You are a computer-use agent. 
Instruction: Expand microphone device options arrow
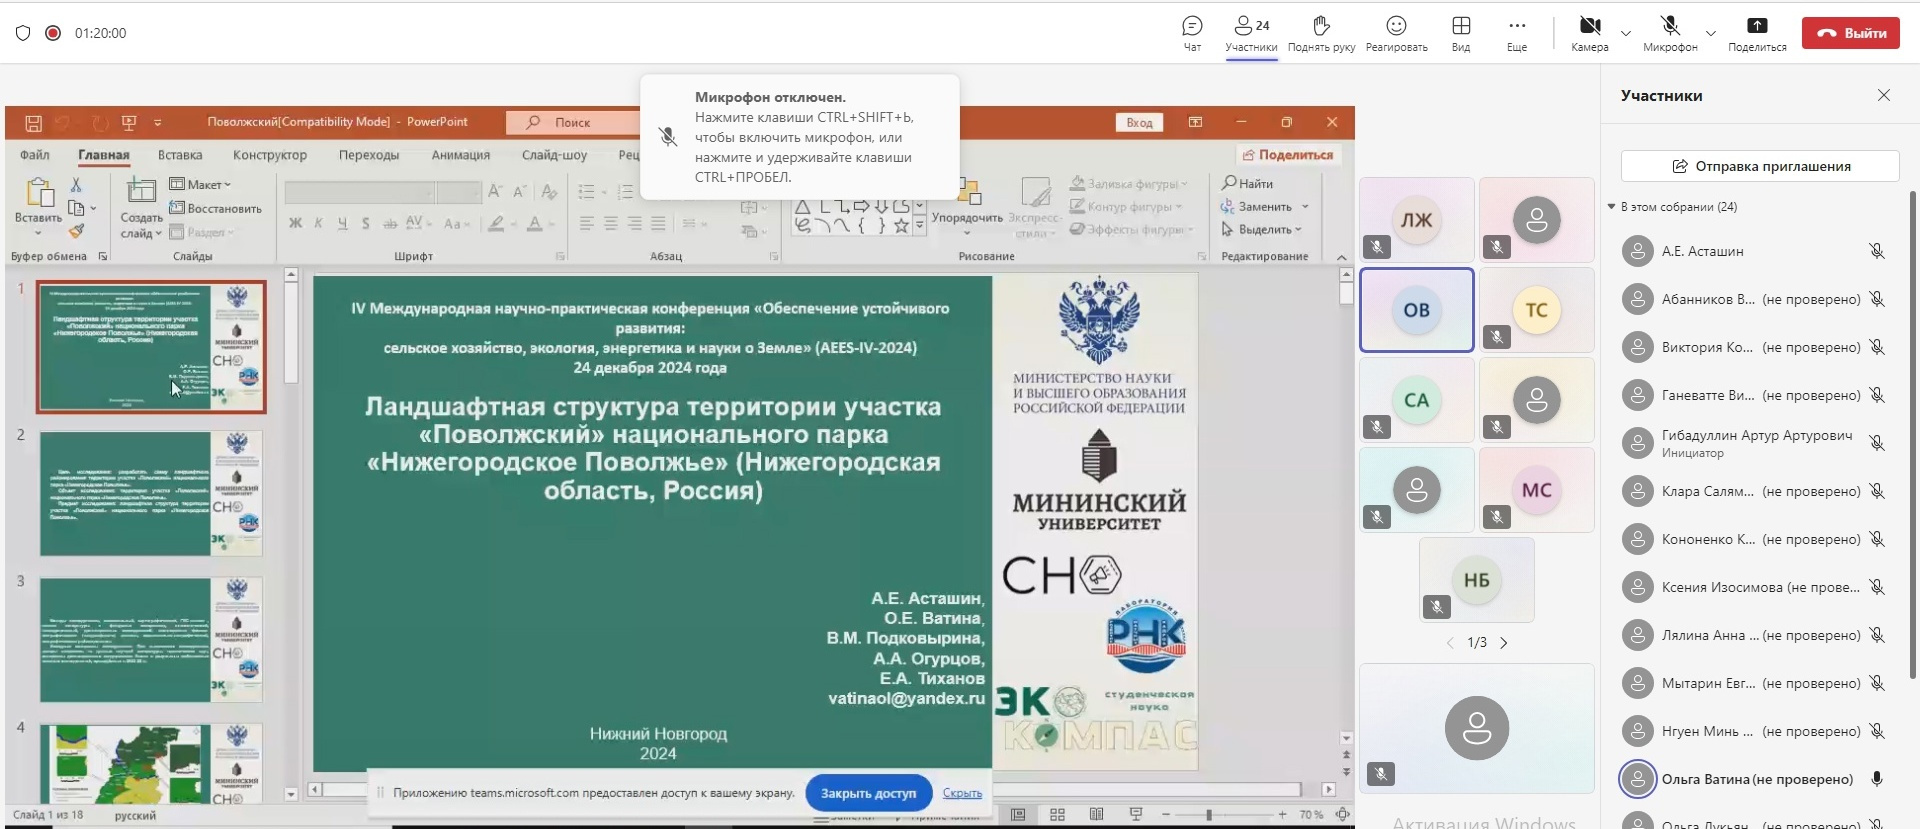(x=1711, y=33)
